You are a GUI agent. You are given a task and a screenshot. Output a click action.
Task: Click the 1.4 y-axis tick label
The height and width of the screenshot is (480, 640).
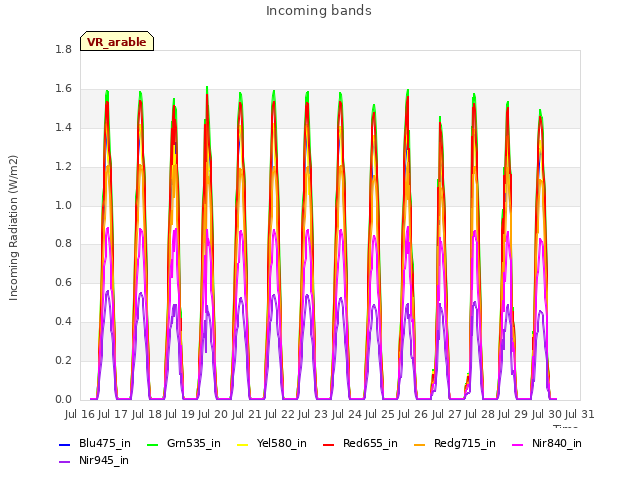click(x=63, y=127)
